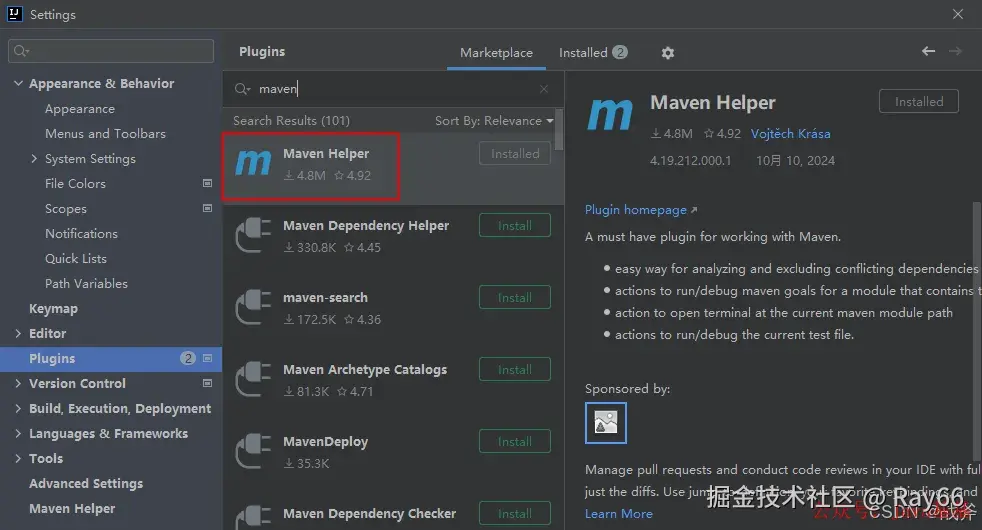Install the Maven Dependency Helper plugin
982x530 pixels.
click(515, 226)
